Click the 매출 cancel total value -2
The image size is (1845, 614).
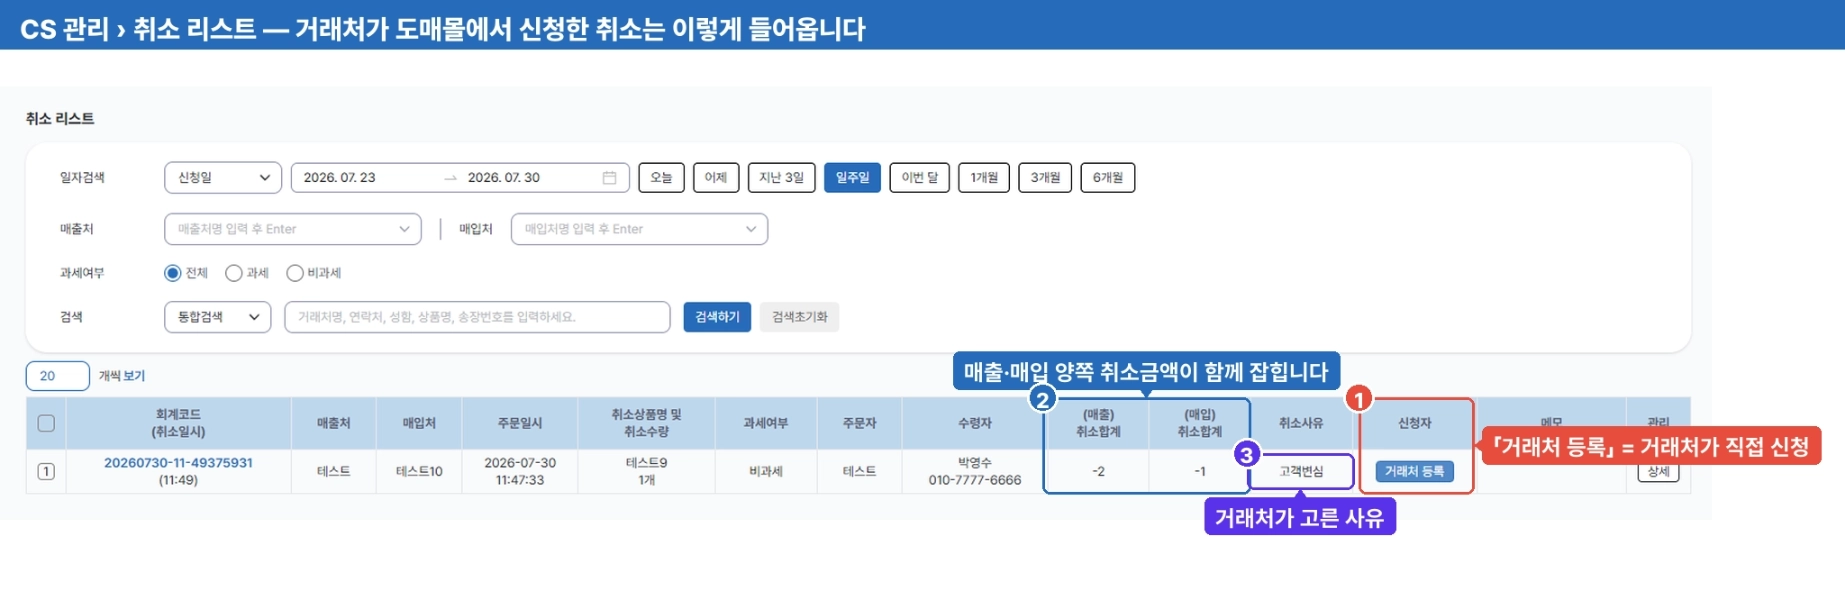tap(1098, 471)
